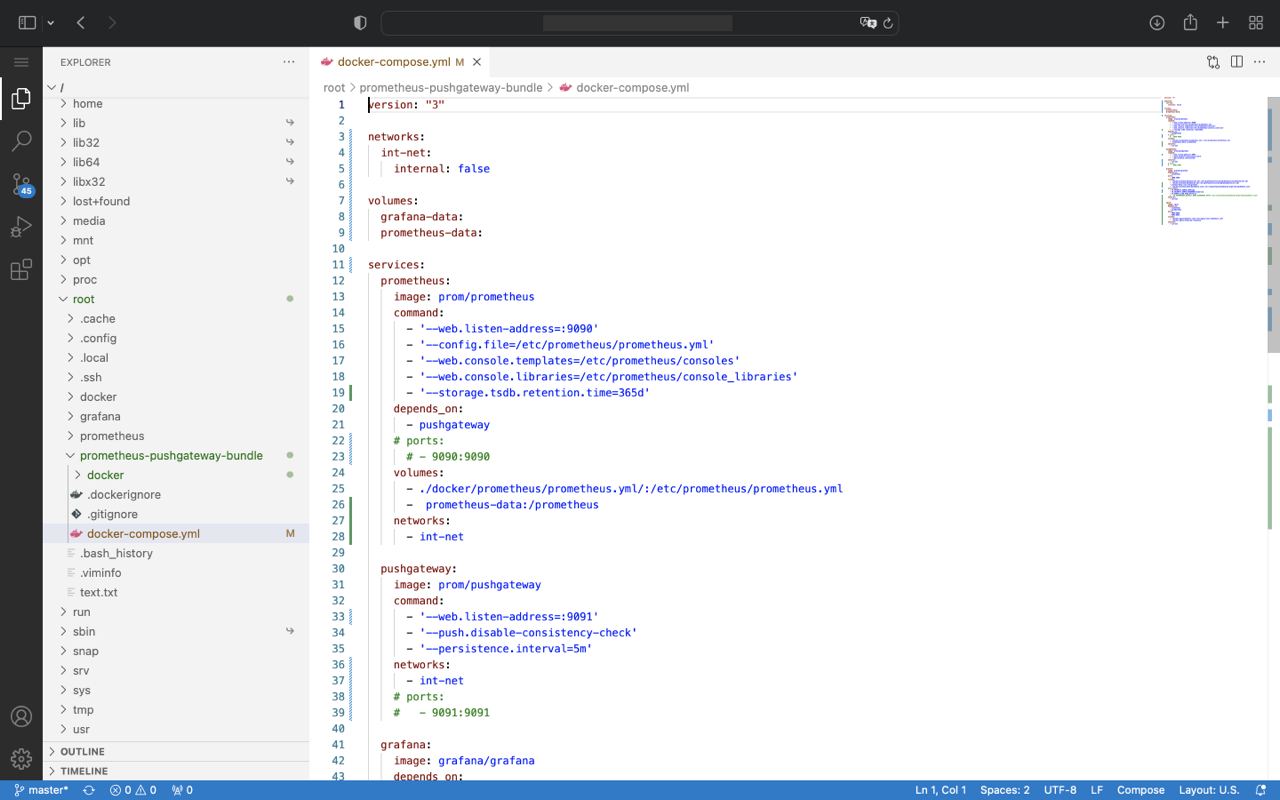Click the browser address bar
1280x800 pixels.
click(x=639, y=22)
